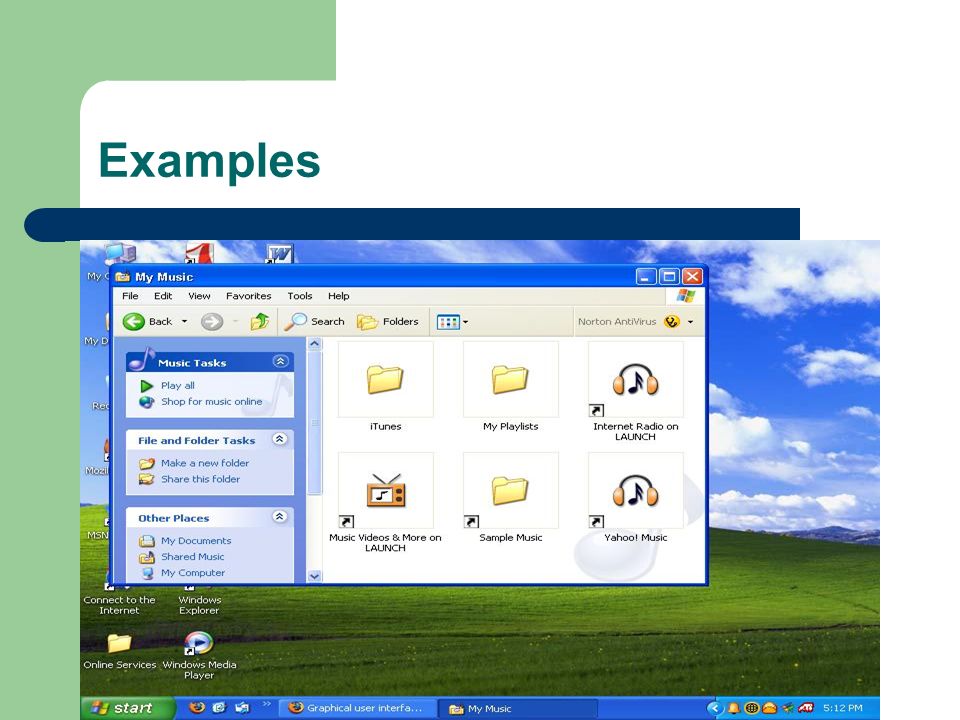Click the My Computer desktop icon
This screenshot has height=720, width=960.
(120, 252)
